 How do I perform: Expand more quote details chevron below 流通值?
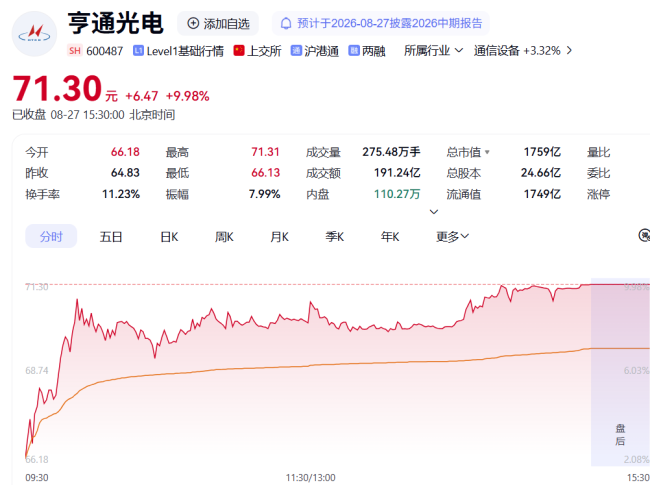click(434, 212)
